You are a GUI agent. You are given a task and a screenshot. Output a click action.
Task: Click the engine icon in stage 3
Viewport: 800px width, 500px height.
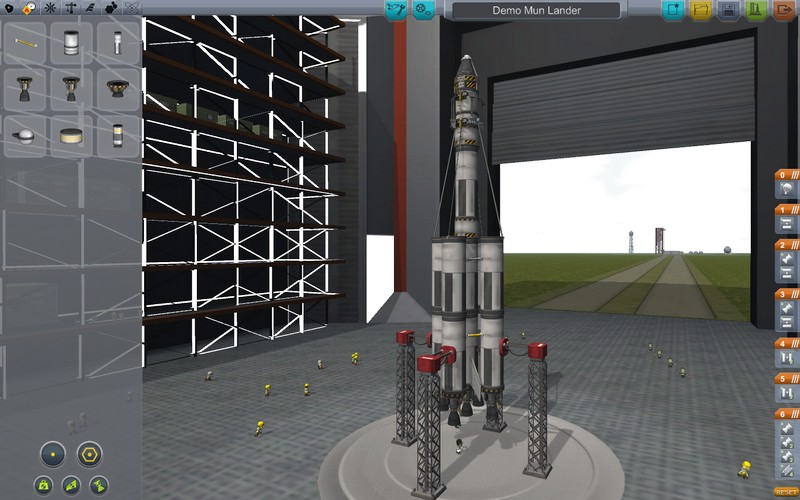786,308
